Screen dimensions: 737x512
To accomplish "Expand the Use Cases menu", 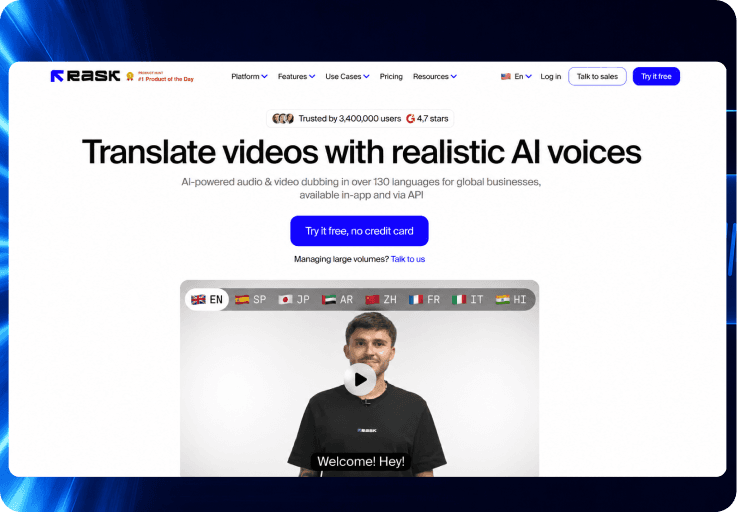I will pos(347,77).
